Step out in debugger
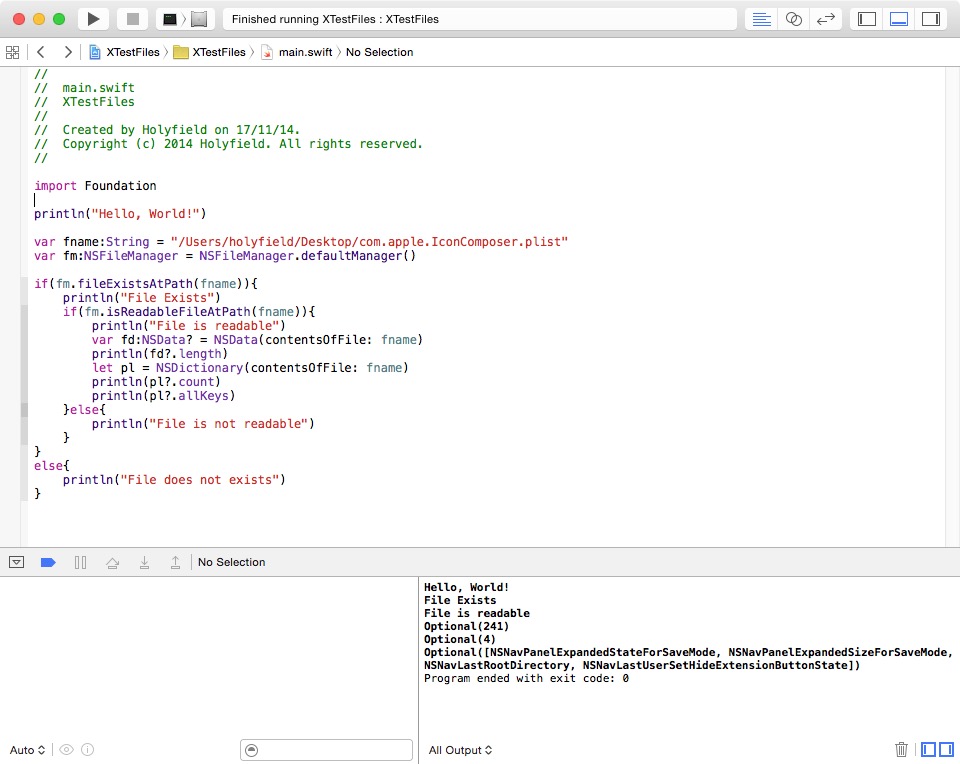 pos(175,562)
